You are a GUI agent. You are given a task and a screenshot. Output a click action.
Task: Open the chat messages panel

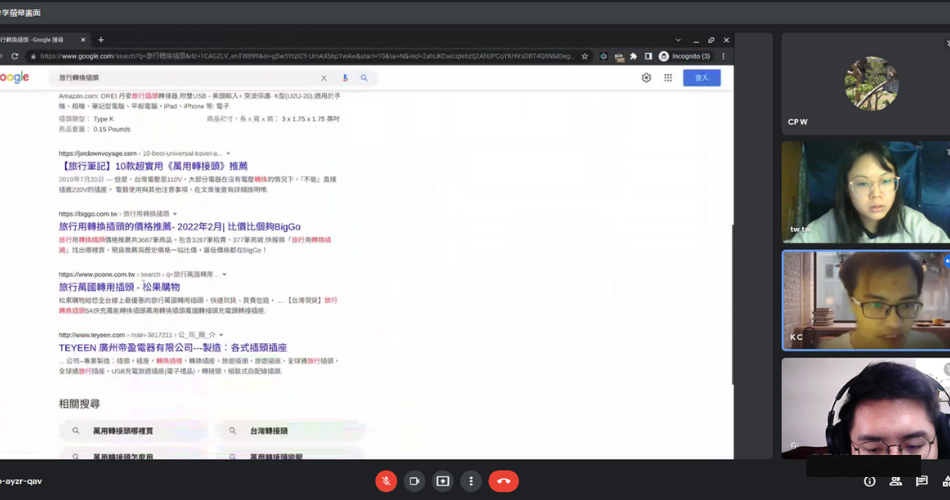pos(922,481)
